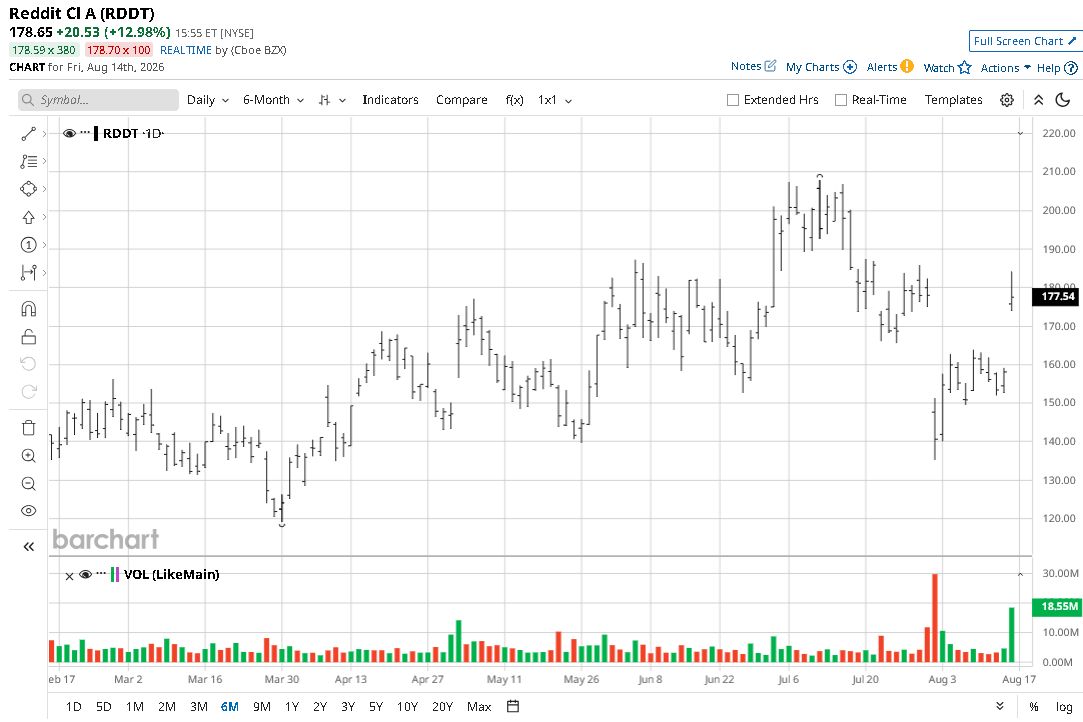Select the 1D time range
1083x722 pixels.
click(x=73, y=707)
